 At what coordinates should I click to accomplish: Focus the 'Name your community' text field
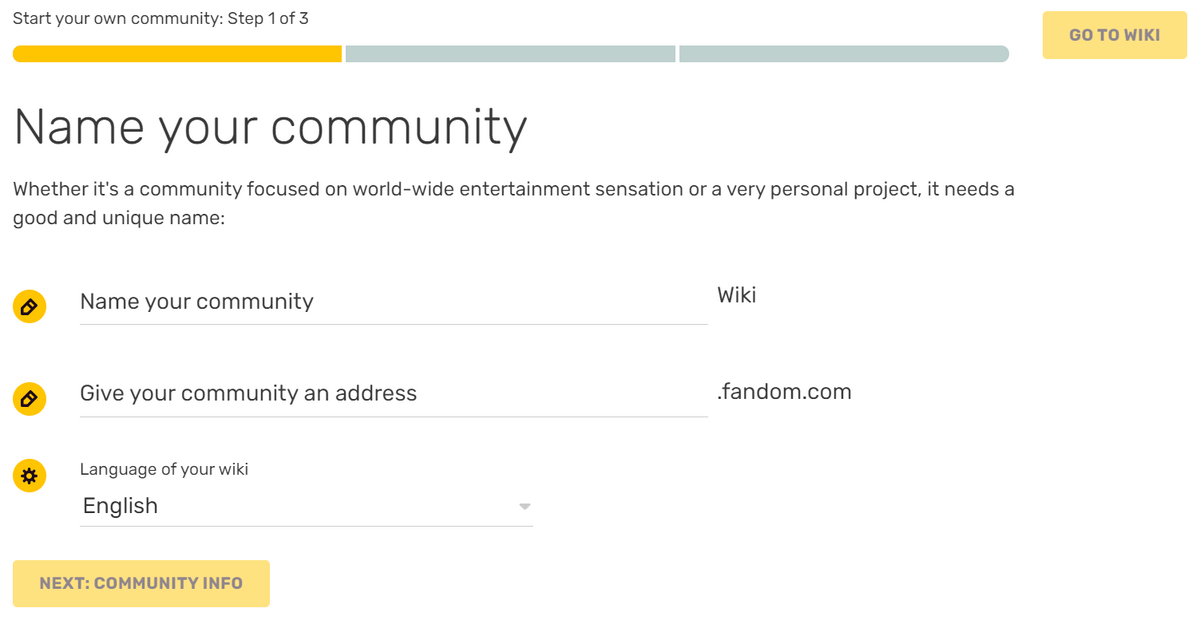click(393, 302)
